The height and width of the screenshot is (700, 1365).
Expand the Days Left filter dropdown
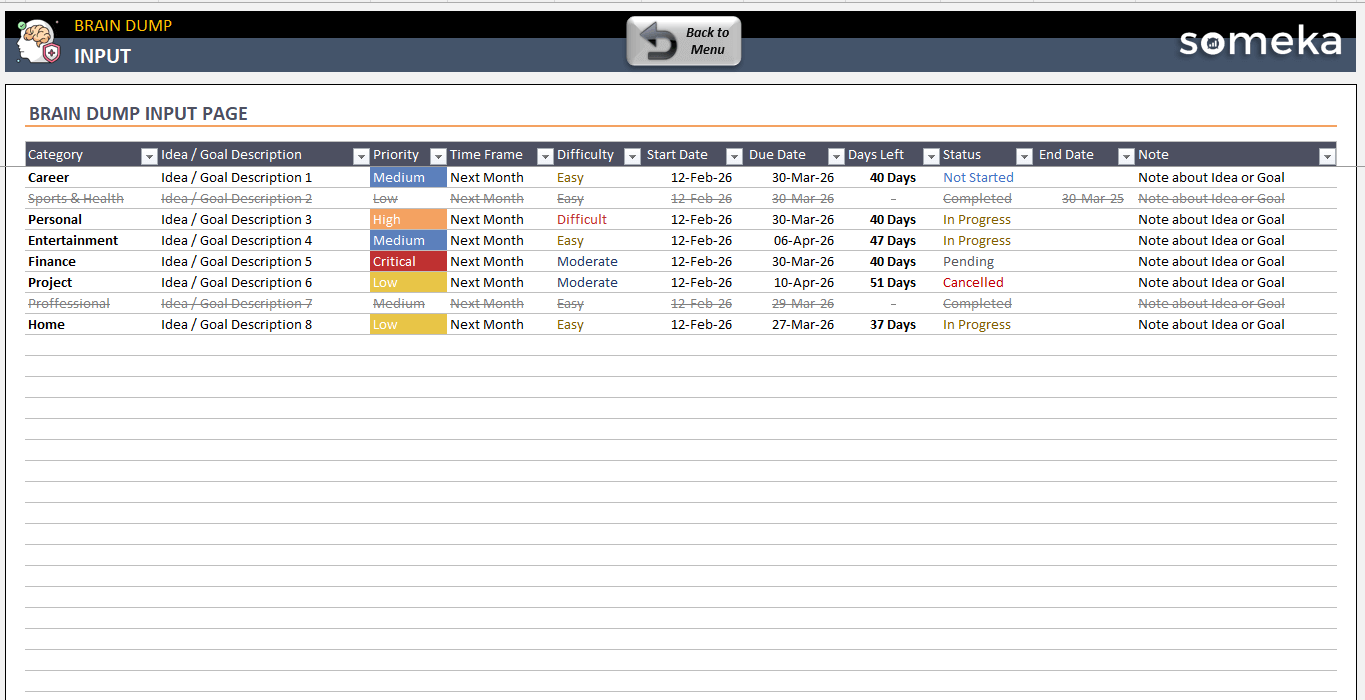pos(931,156)
